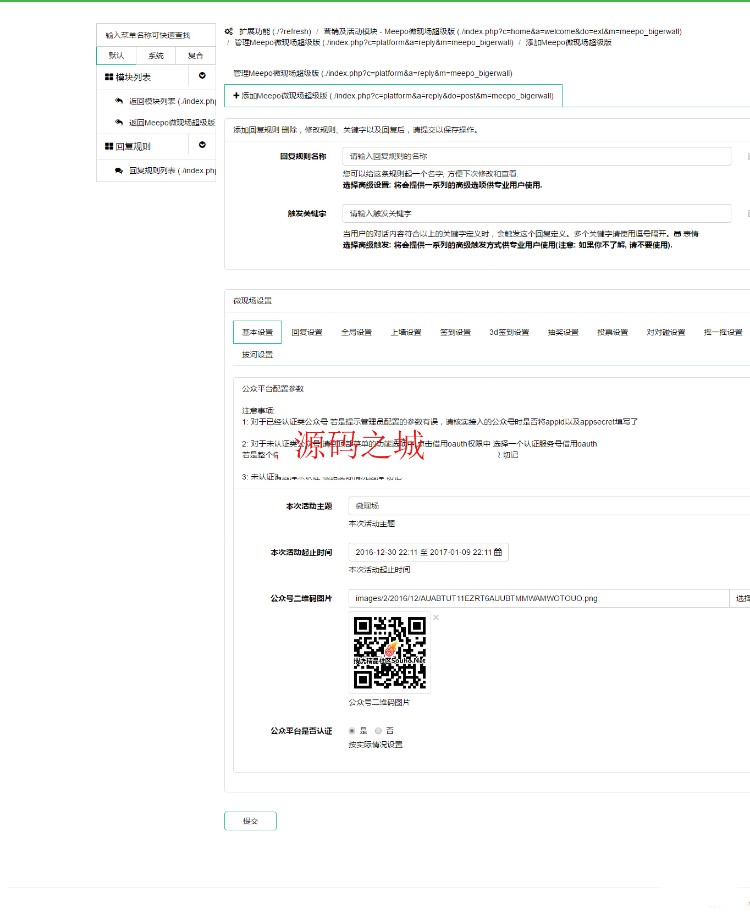Image resolution: width=750 pixels, height=915 pixels.
Task: Open the 基本设置 tab
Action: [x=257, y=332]
